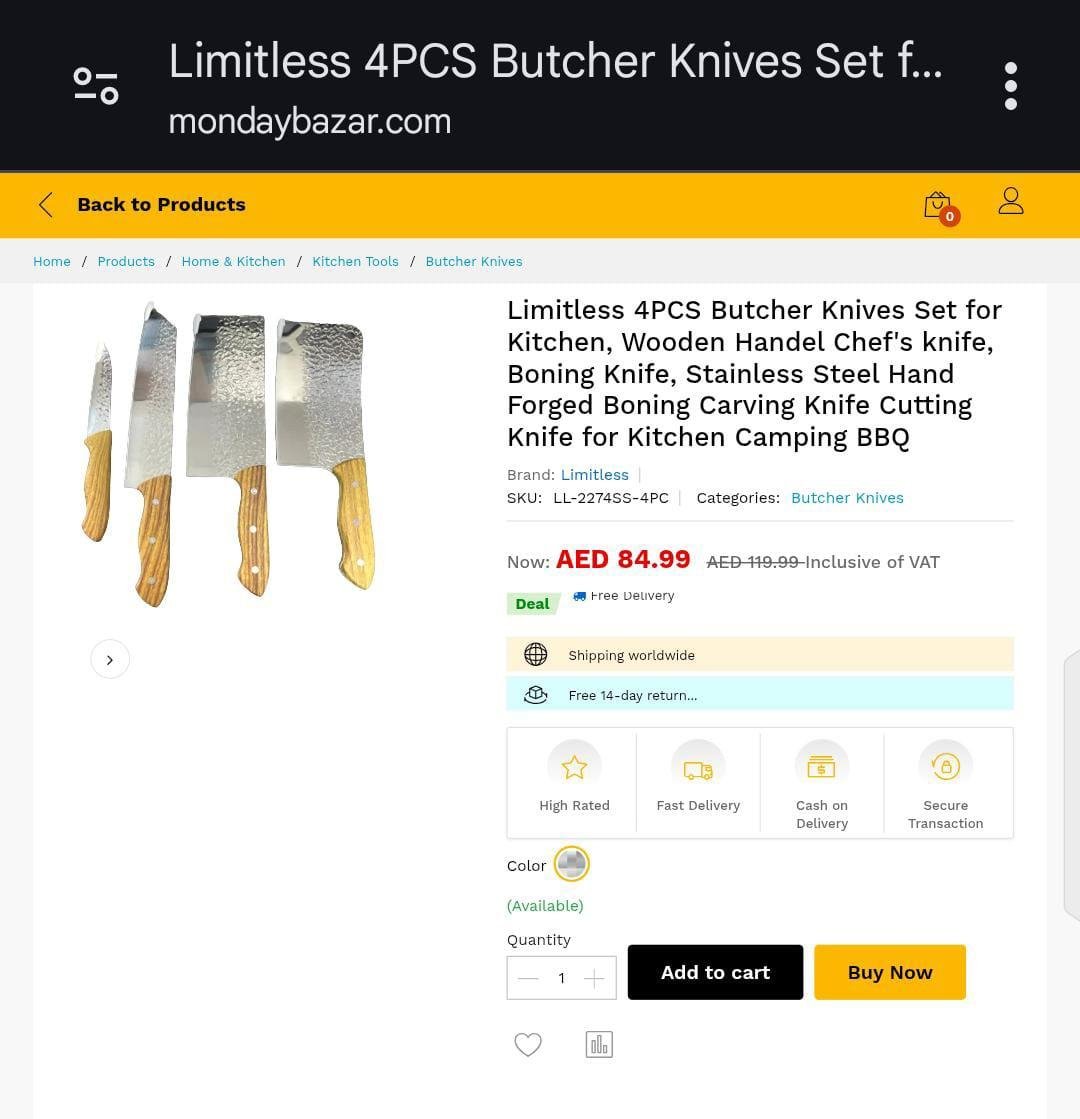Increase quantity with plus button
This screenshot has height=1119, width=1080.
pyautogui.click(x=594, y=978)
